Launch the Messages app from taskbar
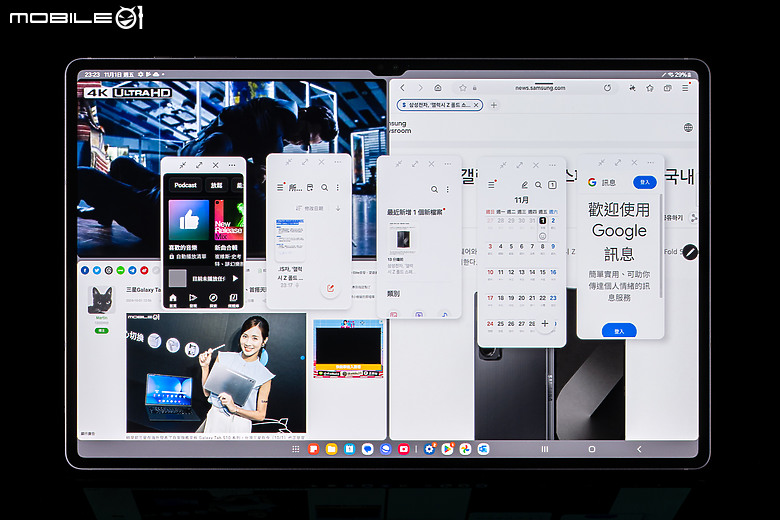 click(x=368, y=449)
